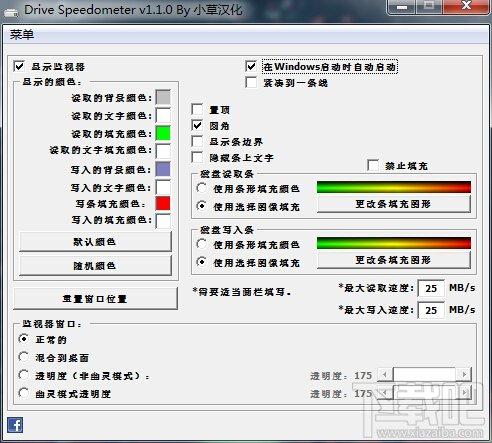Click the Drive Speedometer title bar icon
This screenshot has height=443, width=492.
tap(11, 13)
